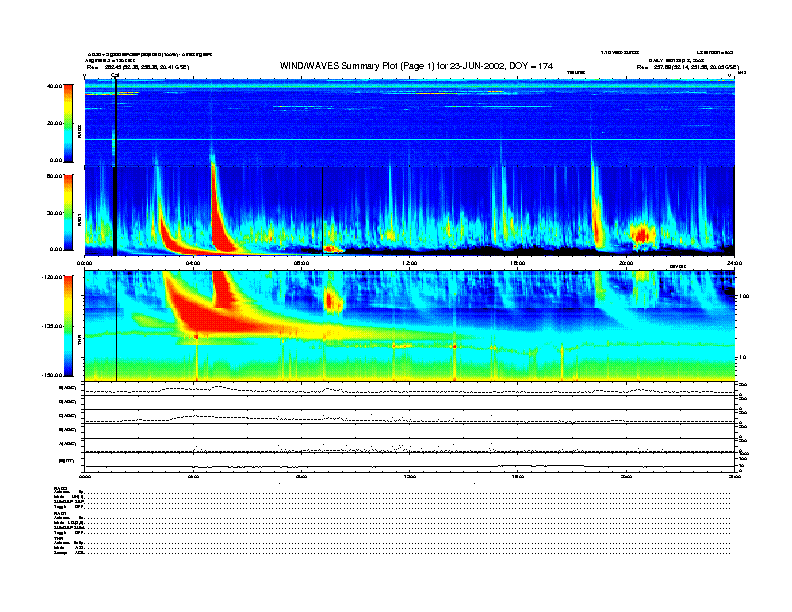
Task: Click the thin vertical black line in TNR panel
Action: (117, 326)
